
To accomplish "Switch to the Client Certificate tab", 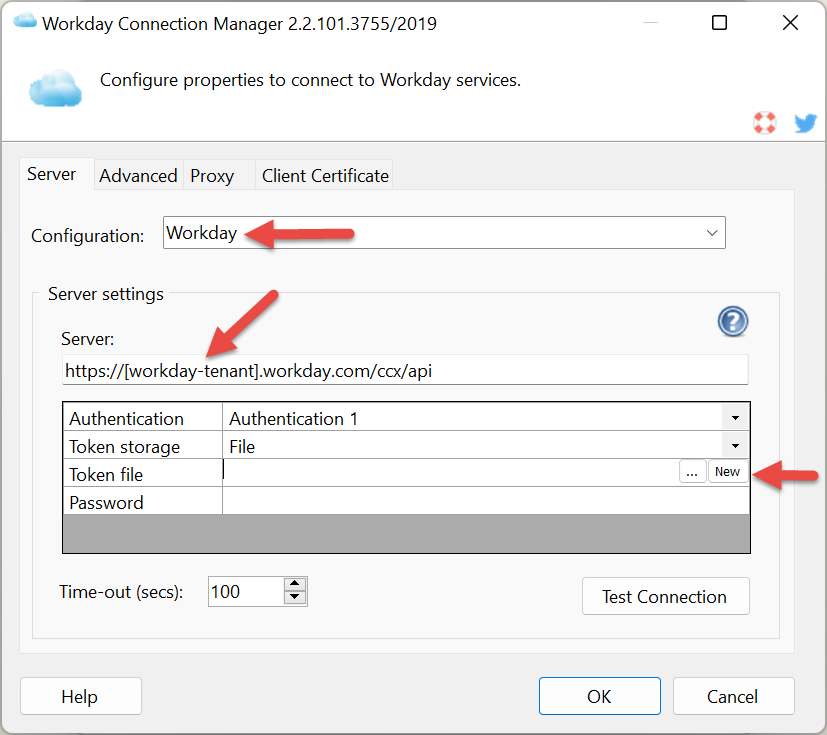I will coord(325,176).
